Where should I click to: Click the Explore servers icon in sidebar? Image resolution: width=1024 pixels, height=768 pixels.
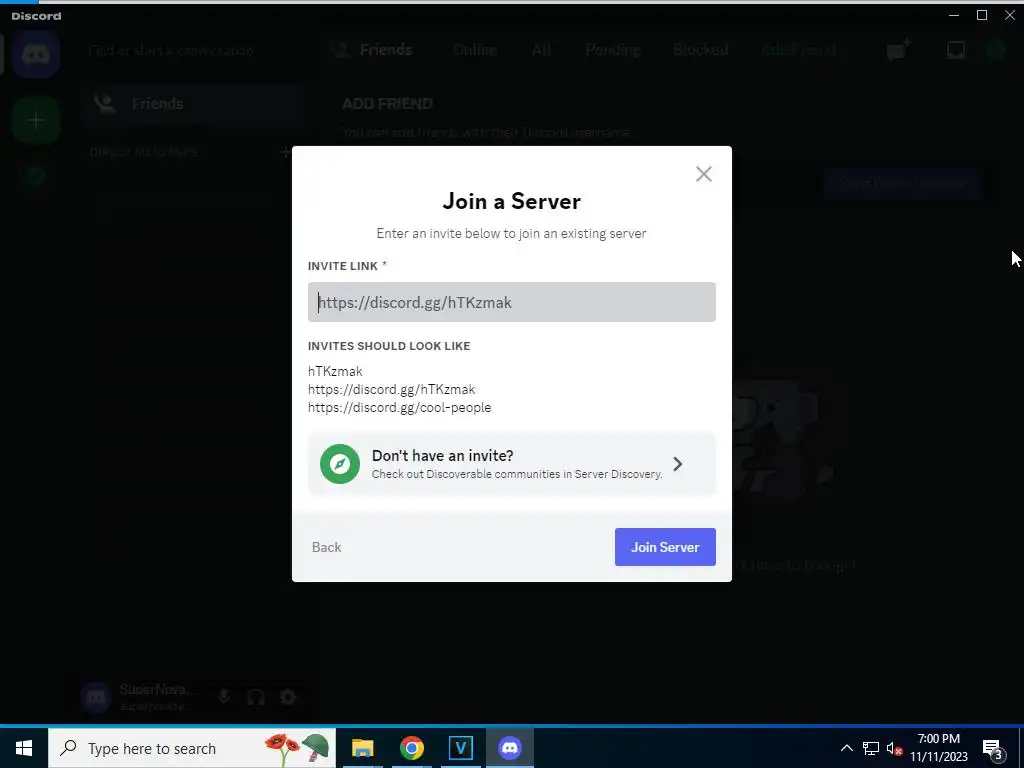pyautogui.click(x=36, y=176)
